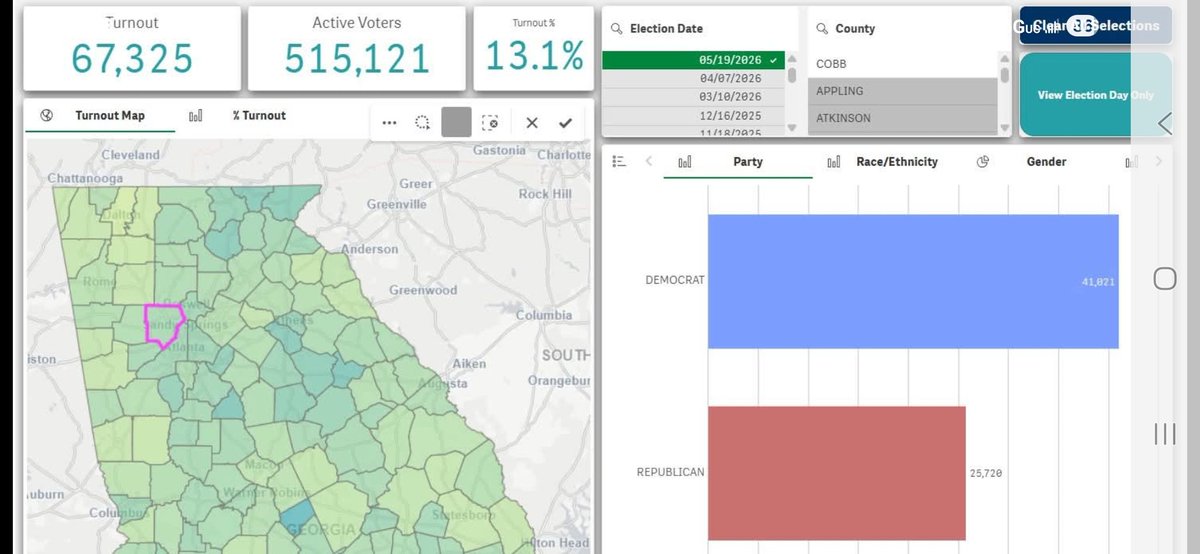Select ATKINSON in County list
Viewport: 1200px width, 554px height.
coord(902,118)
